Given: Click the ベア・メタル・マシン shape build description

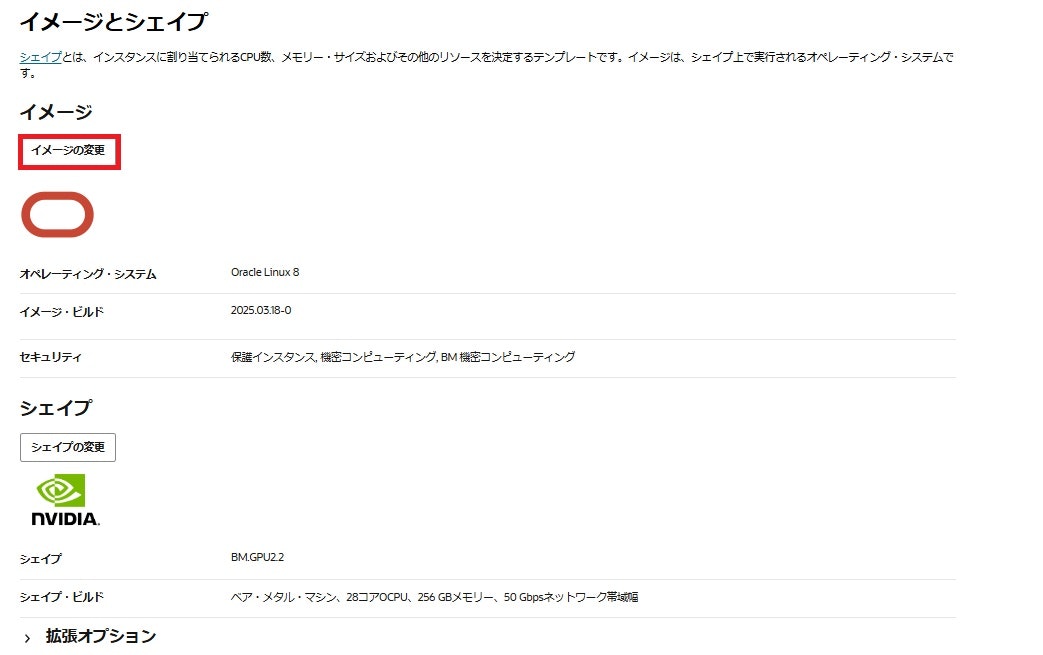Looking at the screenshot, I should tap(434, 596).
